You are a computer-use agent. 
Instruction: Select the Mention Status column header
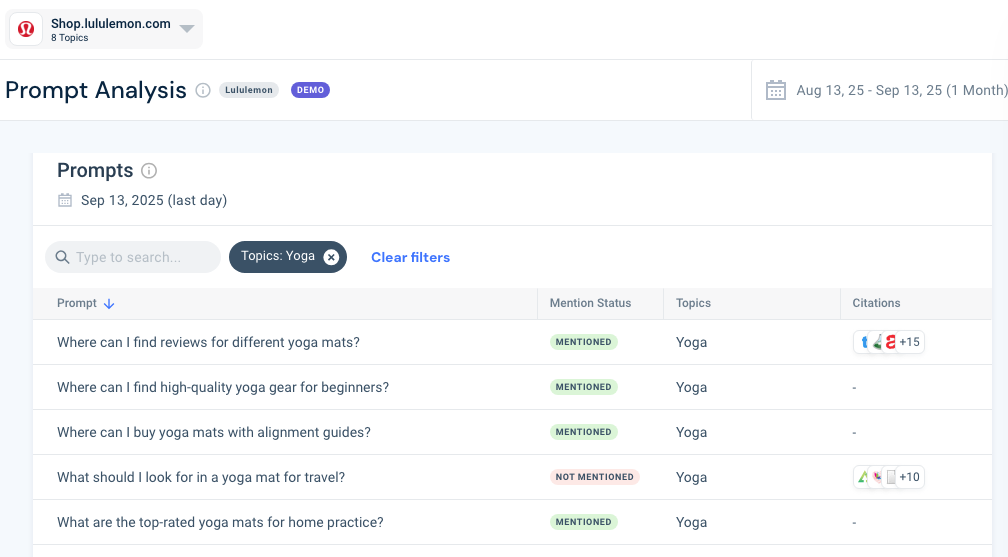[x=590, y=303]
